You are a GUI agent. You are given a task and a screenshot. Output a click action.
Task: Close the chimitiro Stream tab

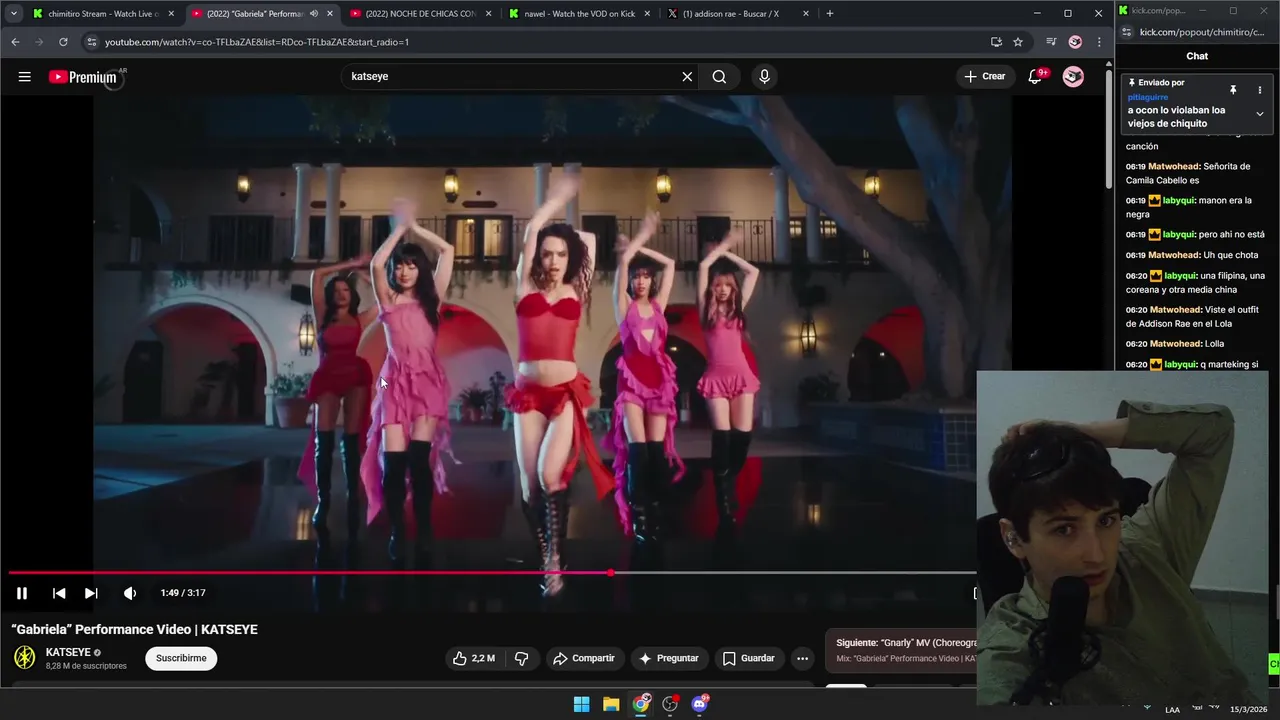point(171,14)
